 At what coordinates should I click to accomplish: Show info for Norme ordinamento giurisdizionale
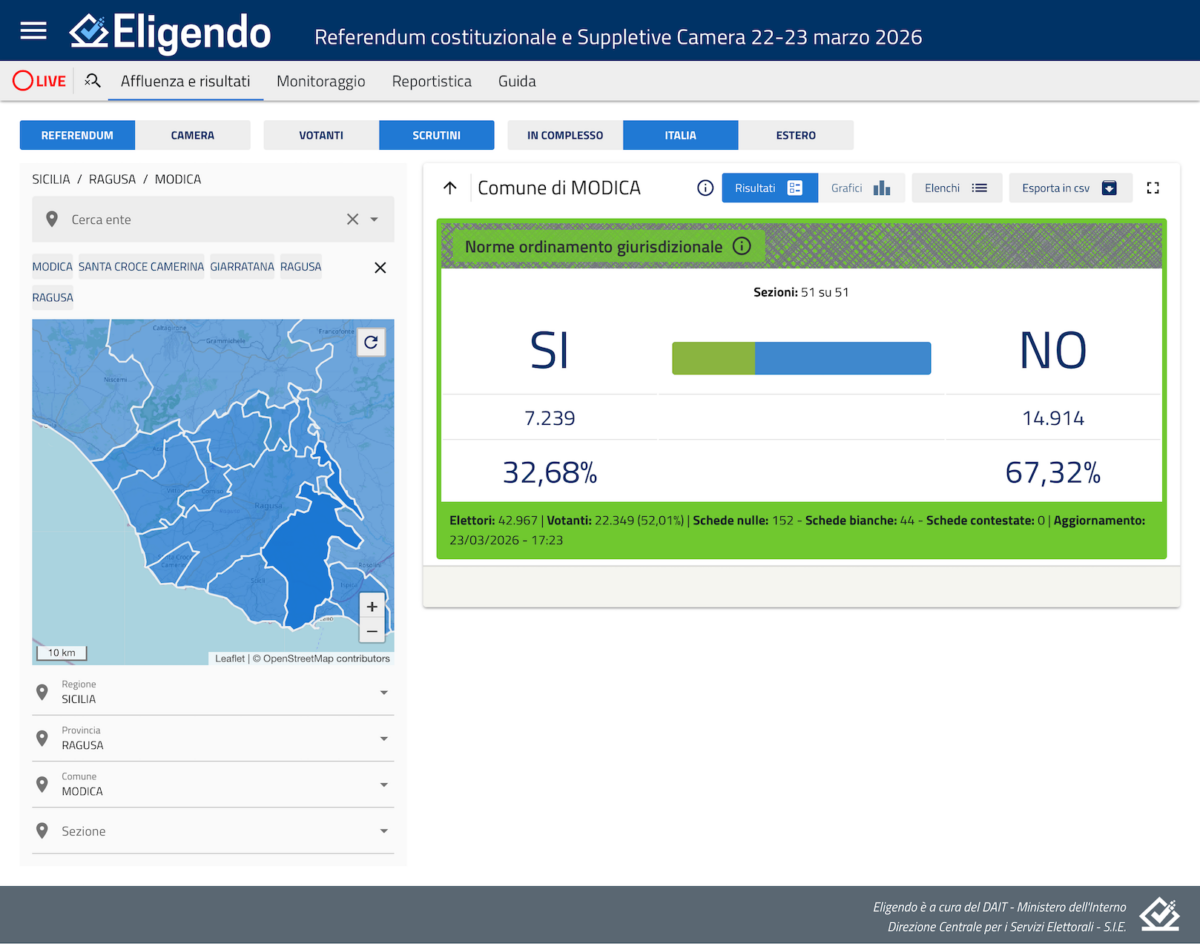tap(741, 246)
